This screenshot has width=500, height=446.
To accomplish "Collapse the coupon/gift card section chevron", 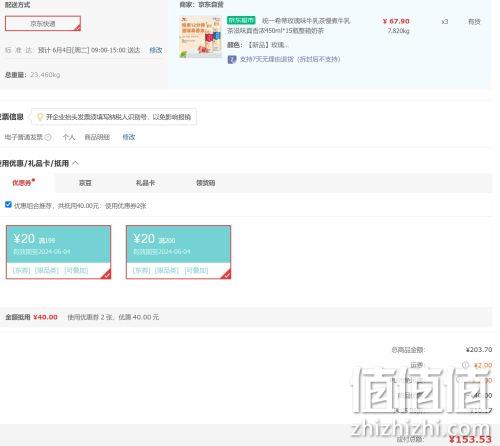I will [x=76, y=163].
